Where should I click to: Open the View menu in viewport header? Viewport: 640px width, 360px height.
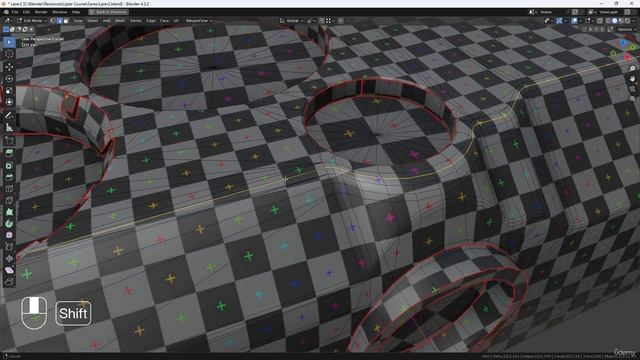click(78, 21)
